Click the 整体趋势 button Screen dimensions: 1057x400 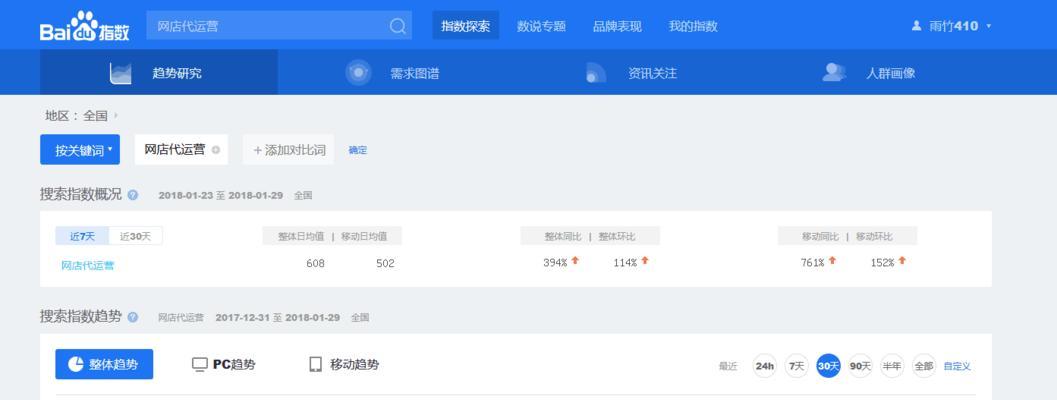104,364
